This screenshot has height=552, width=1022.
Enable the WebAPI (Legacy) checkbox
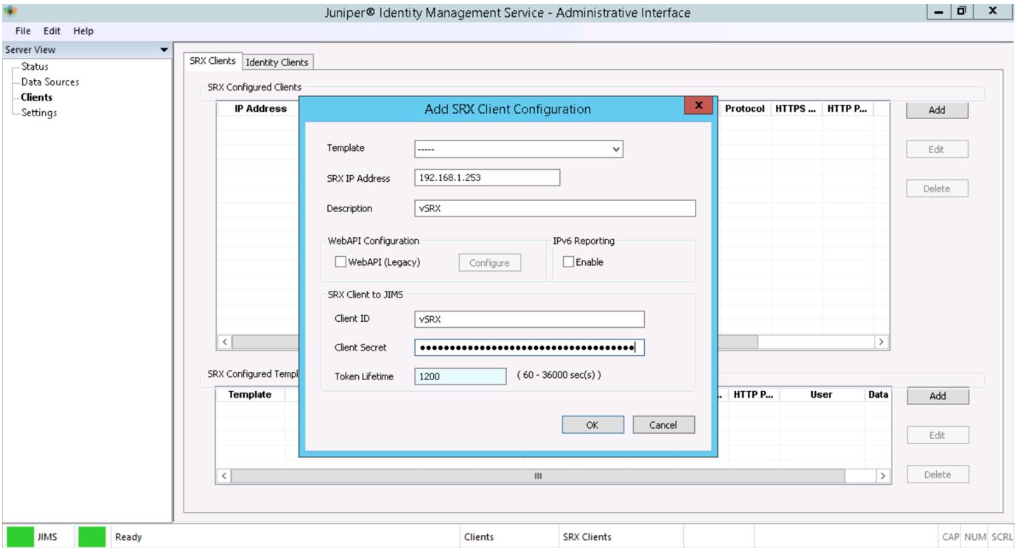[x=341, y=262]
